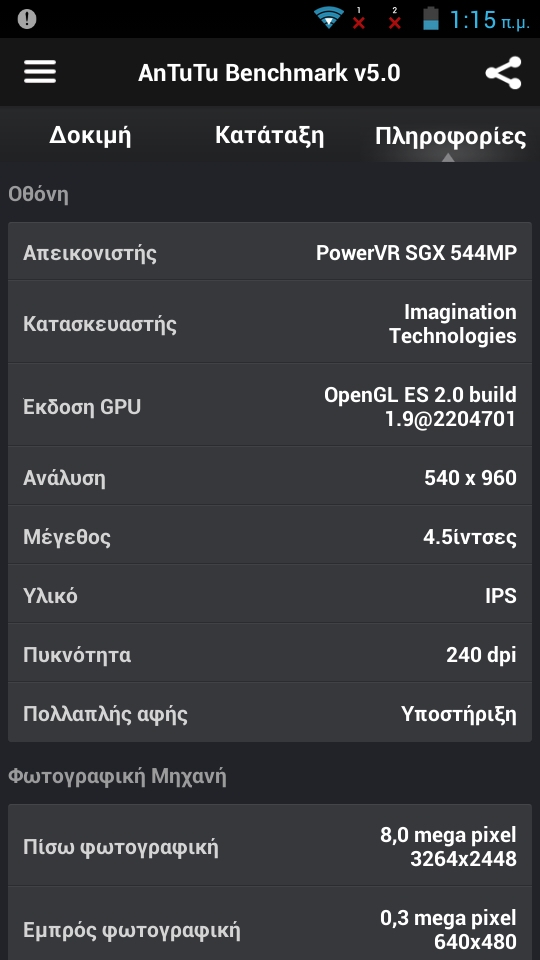540x960 pixels.
Task: Tap the Υλικό IPS row
Action: [x=269, y=594]
